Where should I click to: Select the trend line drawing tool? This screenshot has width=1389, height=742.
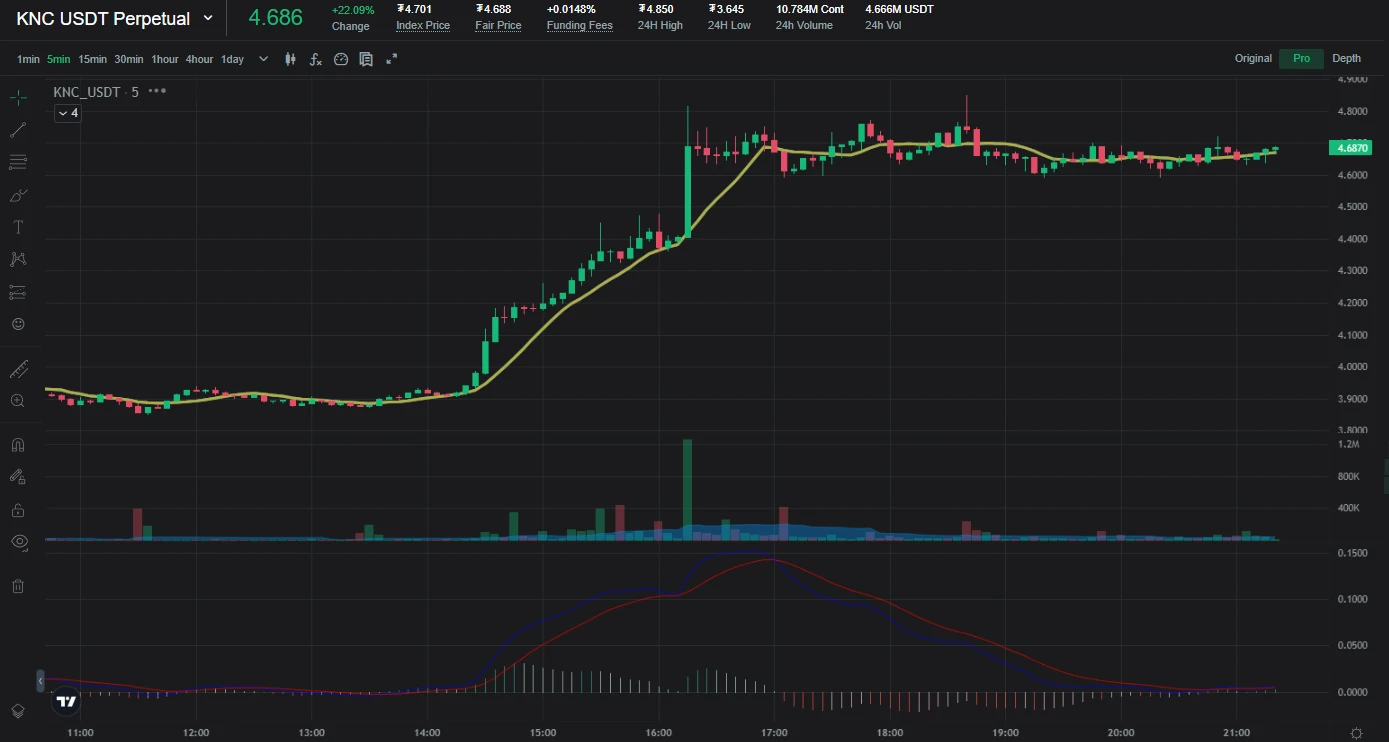(x=18, y=130)
